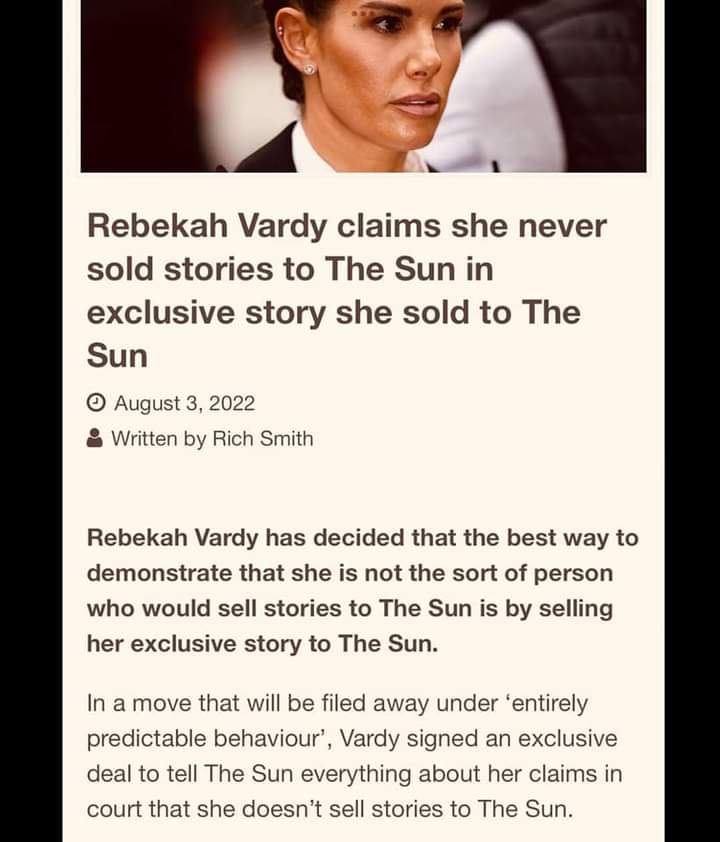Click the final line starting 'court that she doesn't'
The image size is (720, 842).
point(330,809)
